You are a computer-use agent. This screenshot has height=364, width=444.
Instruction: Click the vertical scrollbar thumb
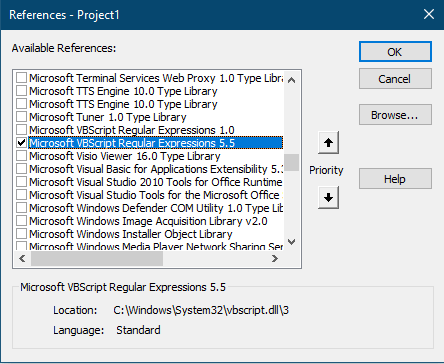[291, 162]
